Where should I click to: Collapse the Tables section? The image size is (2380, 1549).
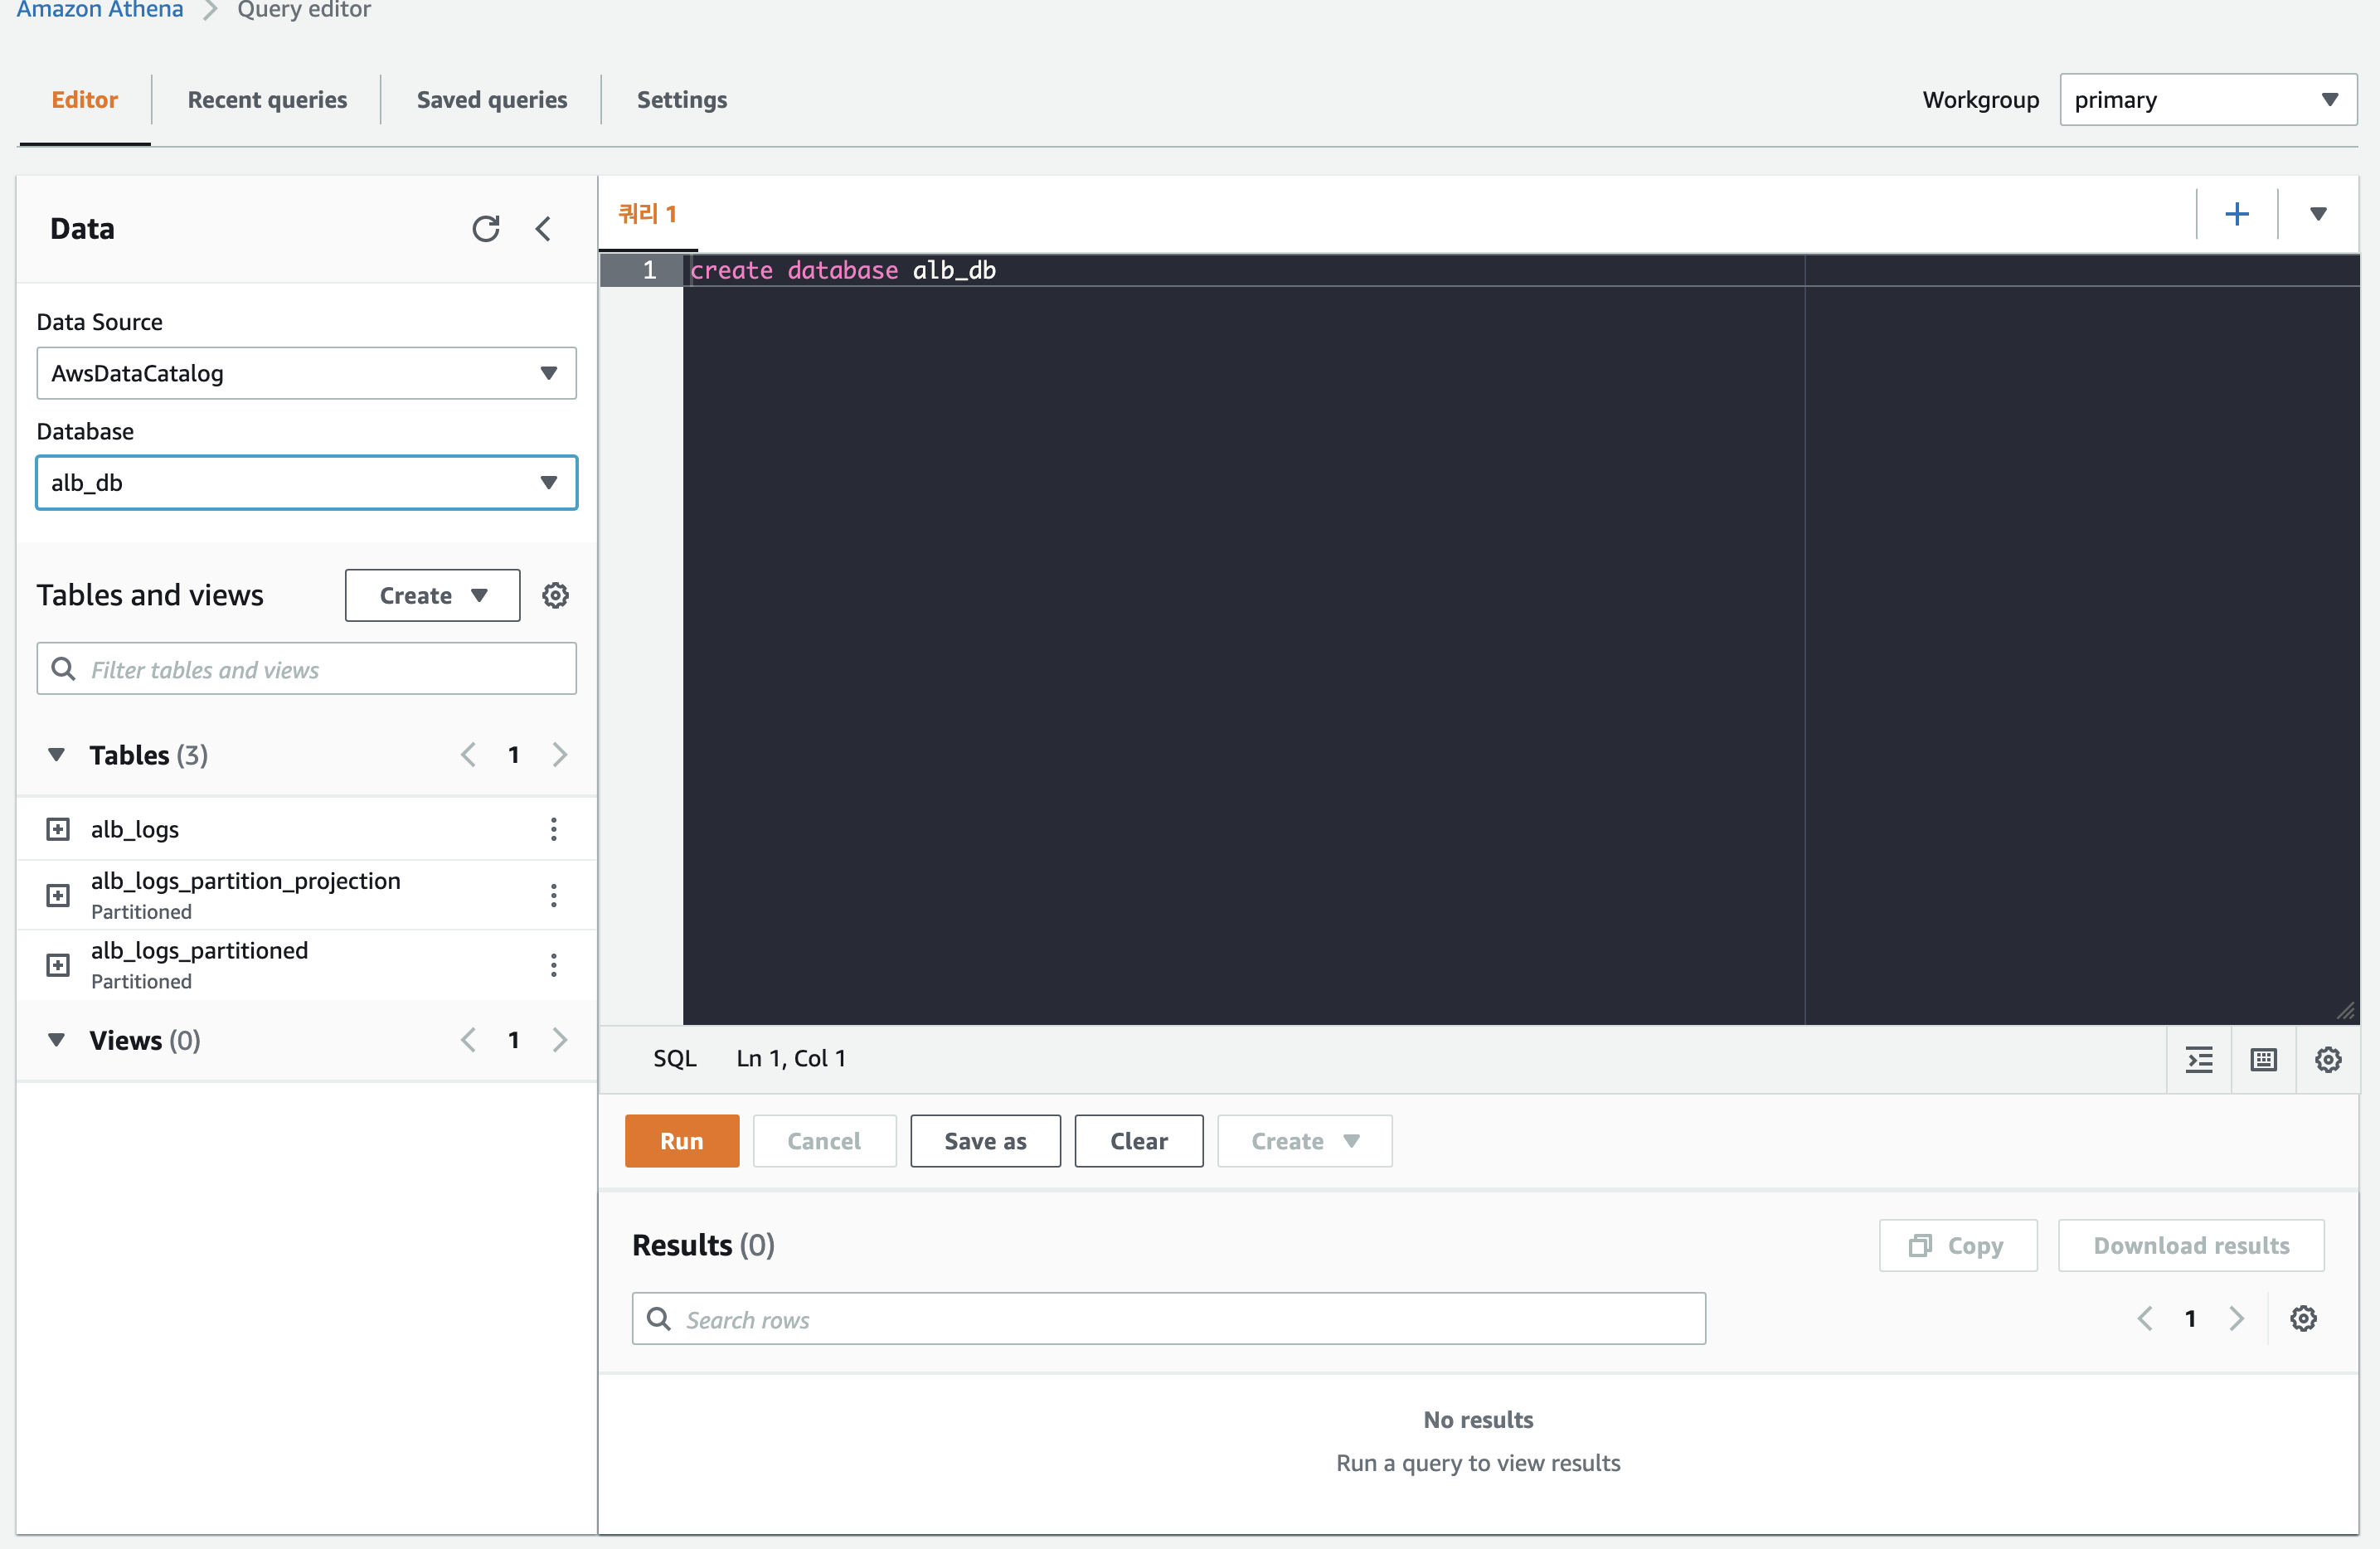(x=57, y=755)
